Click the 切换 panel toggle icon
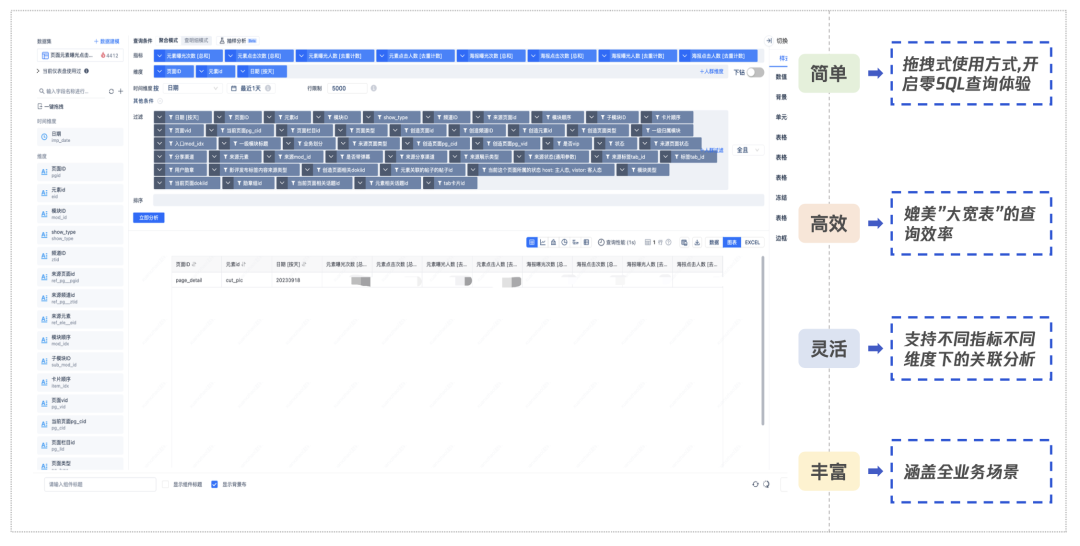 769,41
